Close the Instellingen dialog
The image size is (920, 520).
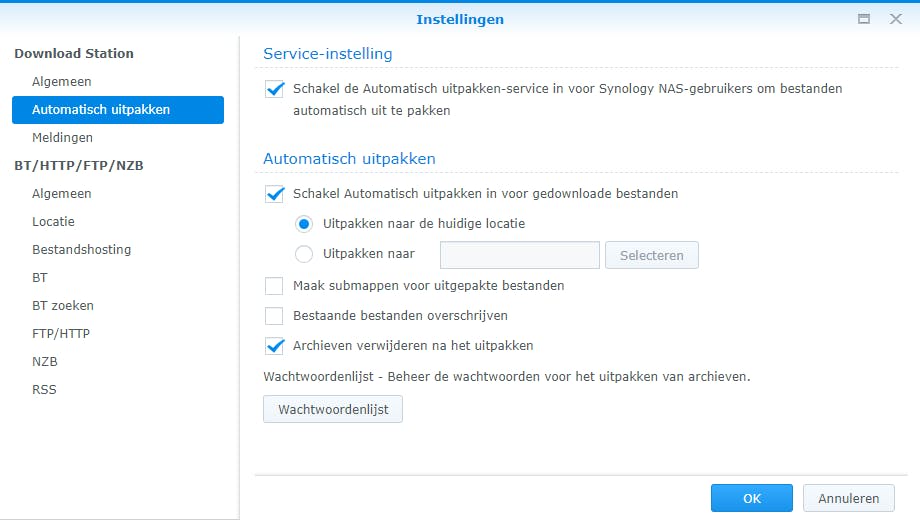click(x=895, y=19)
